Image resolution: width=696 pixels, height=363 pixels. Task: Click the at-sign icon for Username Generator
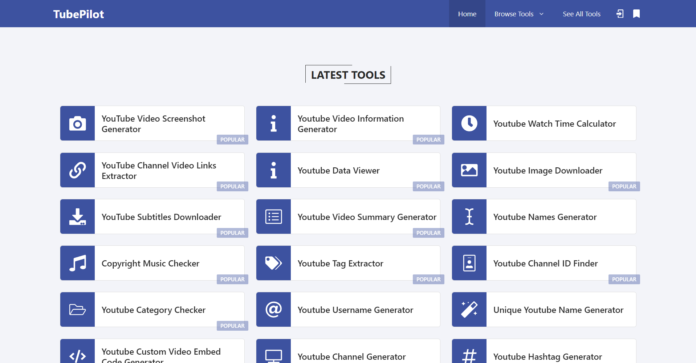[x=273, y=310]
